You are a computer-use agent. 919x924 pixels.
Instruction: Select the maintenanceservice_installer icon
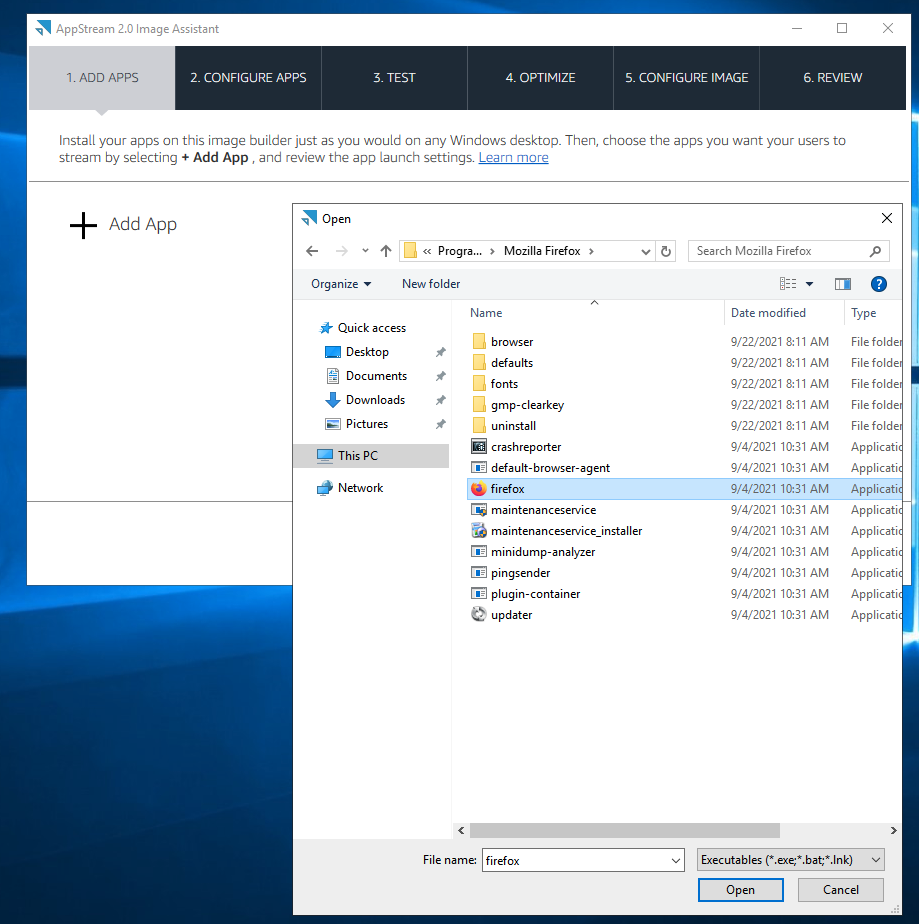coord(479,530)
